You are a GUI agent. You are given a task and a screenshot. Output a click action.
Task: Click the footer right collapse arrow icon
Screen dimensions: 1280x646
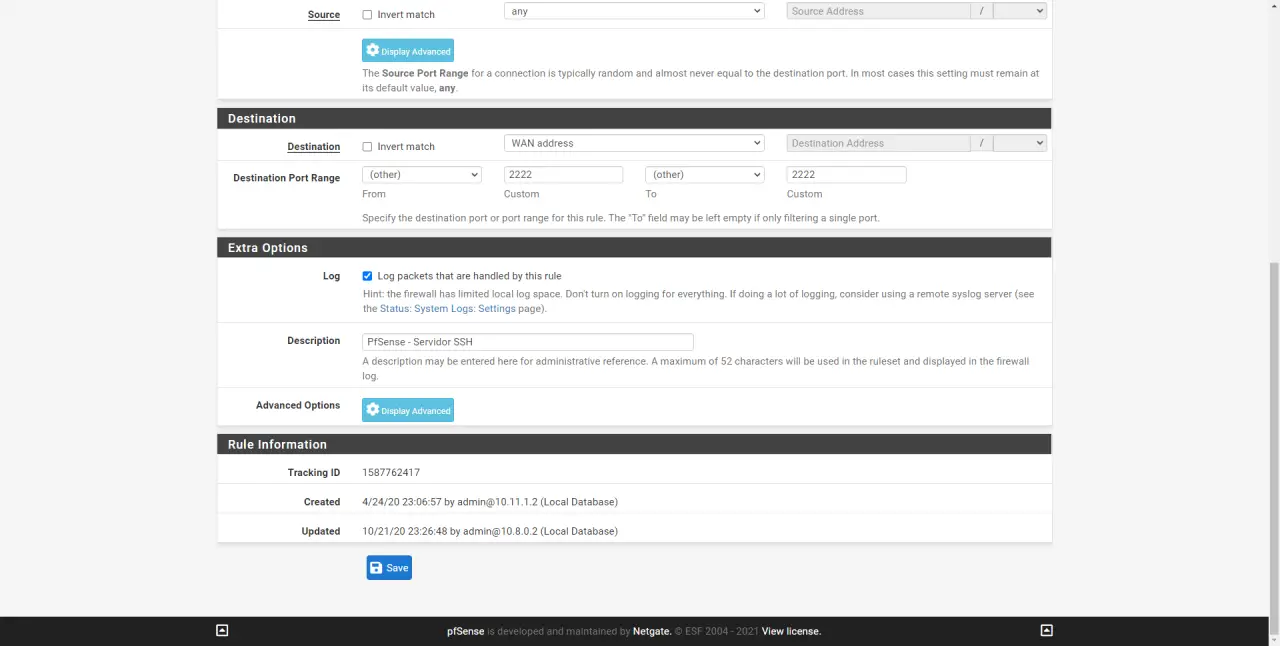[x=1046, y=631]
